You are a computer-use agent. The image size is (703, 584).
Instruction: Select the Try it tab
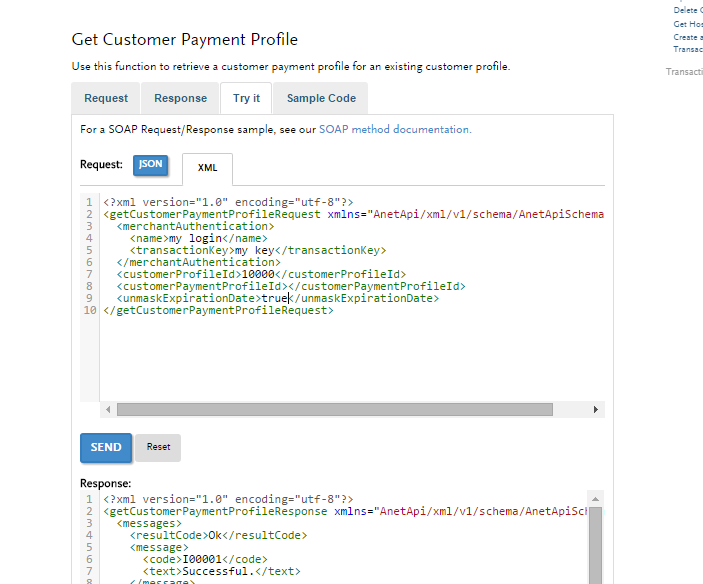click(x=246, y=98)
